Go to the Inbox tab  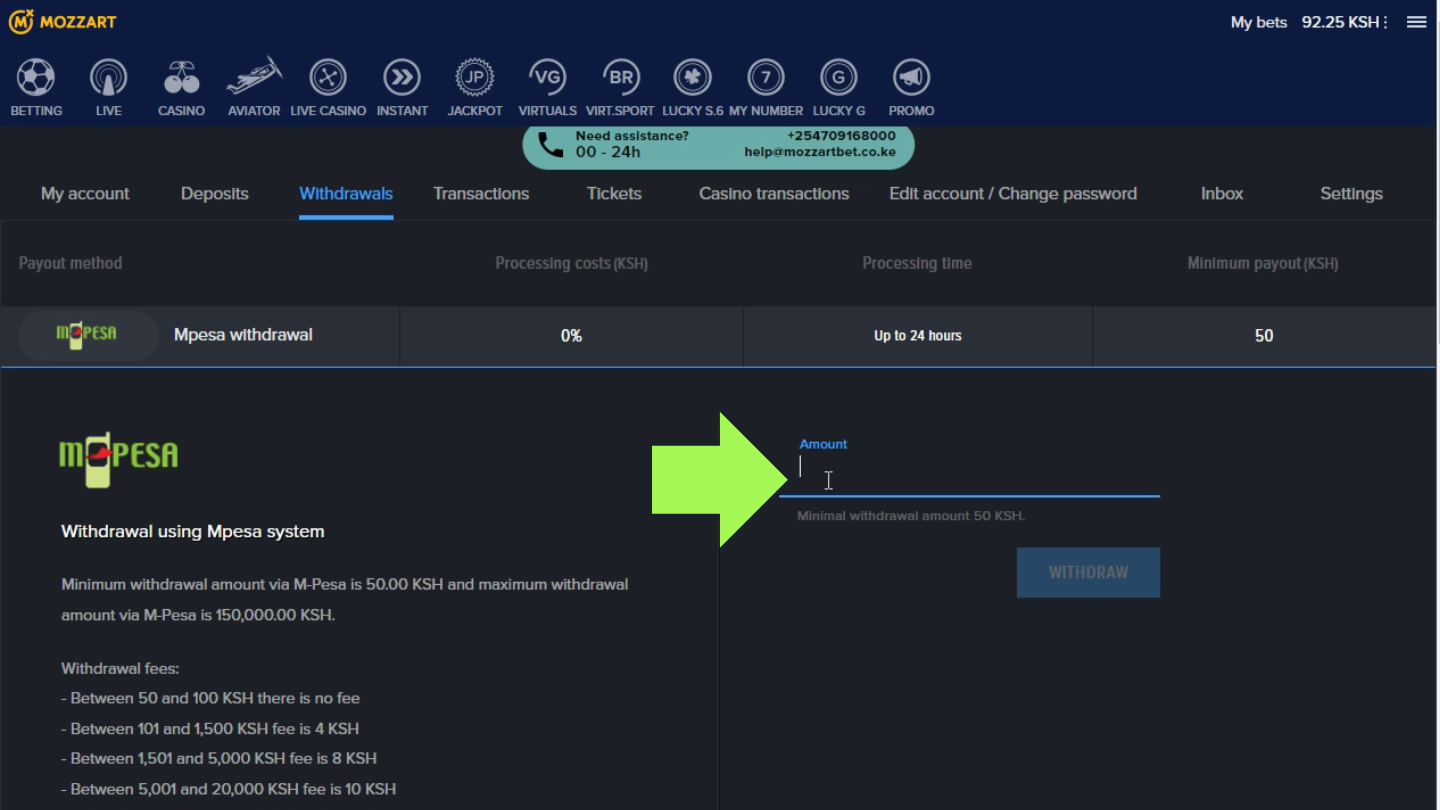tap(1221, 194)
